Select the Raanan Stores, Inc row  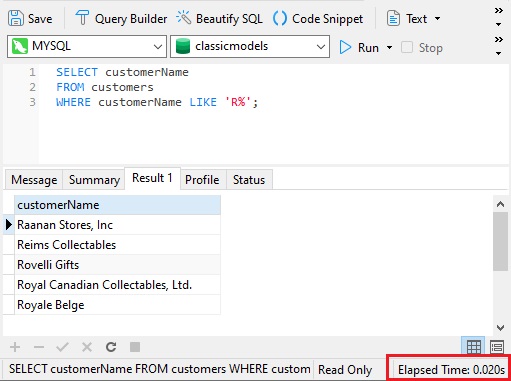(x=117, y=225)
